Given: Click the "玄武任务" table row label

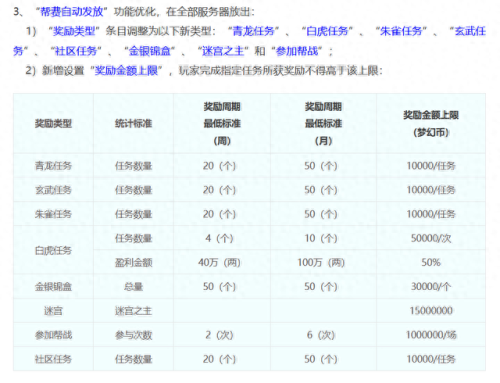Looking at the screenshot, I should click(53, 190).
